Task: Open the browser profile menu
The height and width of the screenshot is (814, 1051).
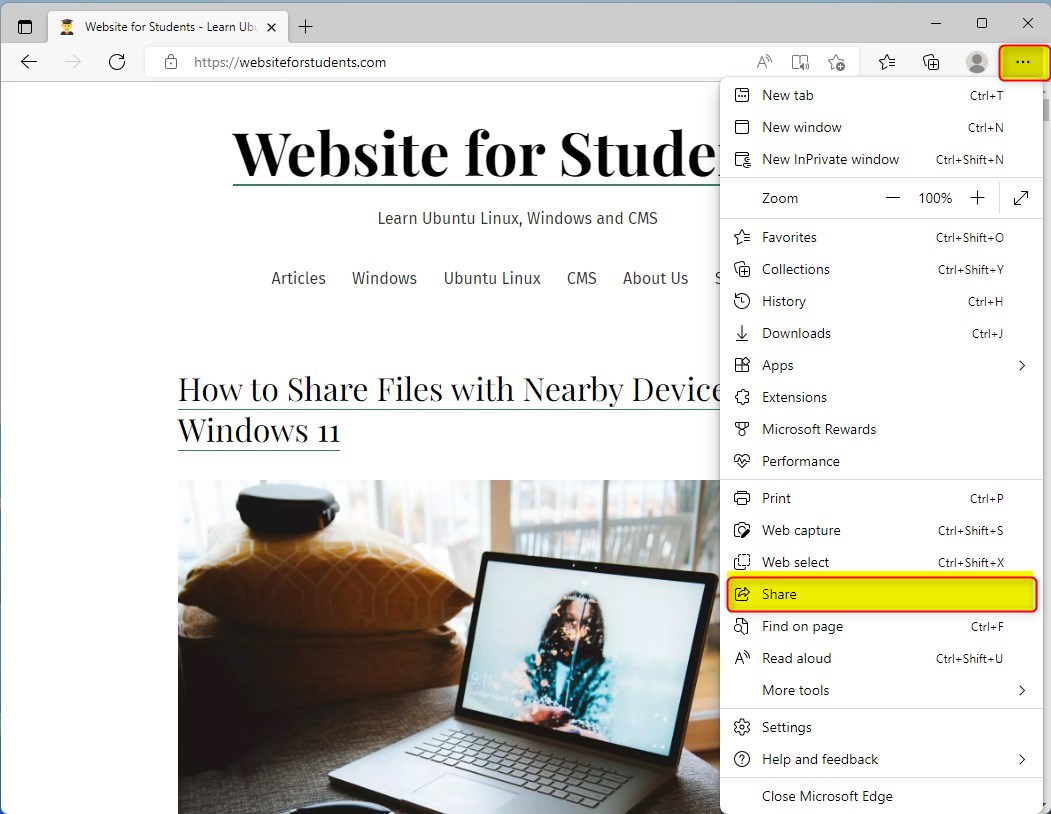Action: click(976, 61)
